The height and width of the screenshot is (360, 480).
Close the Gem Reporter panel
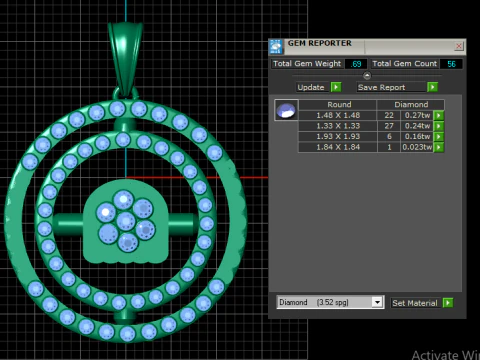pyautogui.click(x=459, y=46)
